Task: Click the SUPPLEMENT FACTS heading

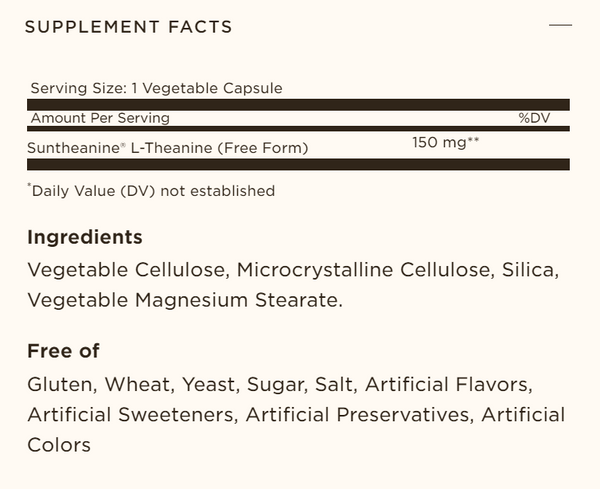Action: [x=129, y=27]
